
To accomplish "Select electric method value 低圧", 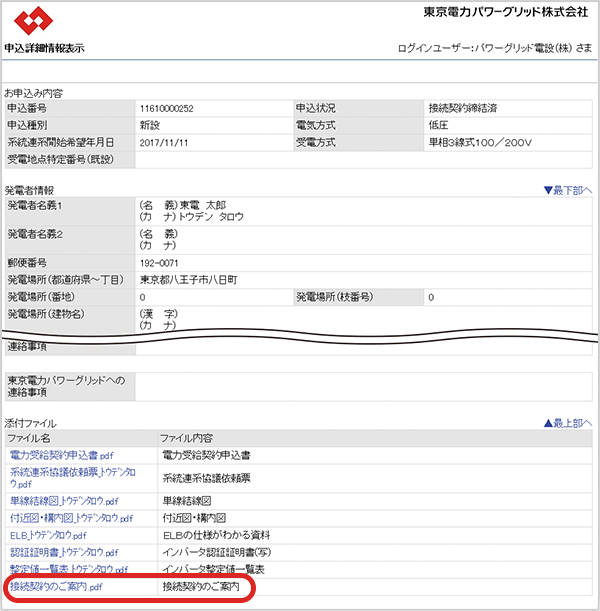I will pyautogui.click(x=438, y=125).
